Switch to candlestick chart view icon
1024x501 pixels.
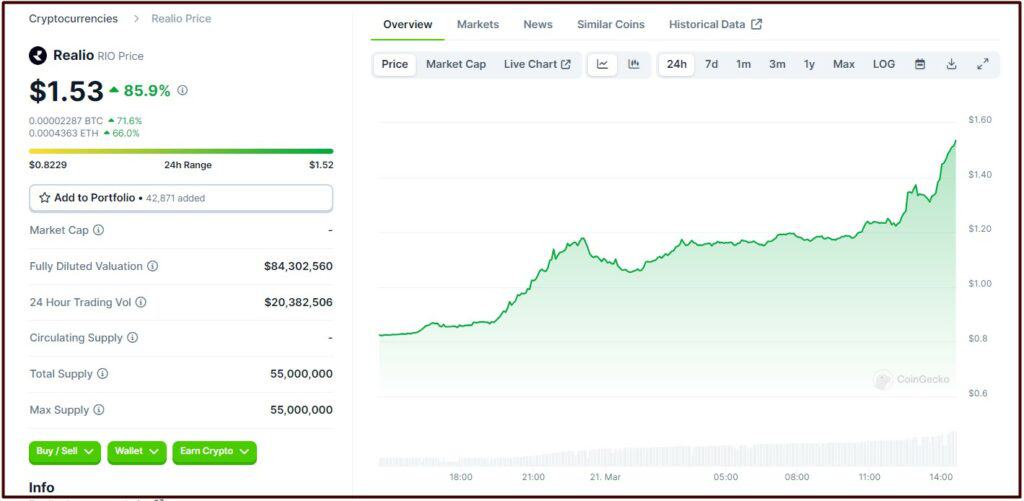(x=633, y=64)
